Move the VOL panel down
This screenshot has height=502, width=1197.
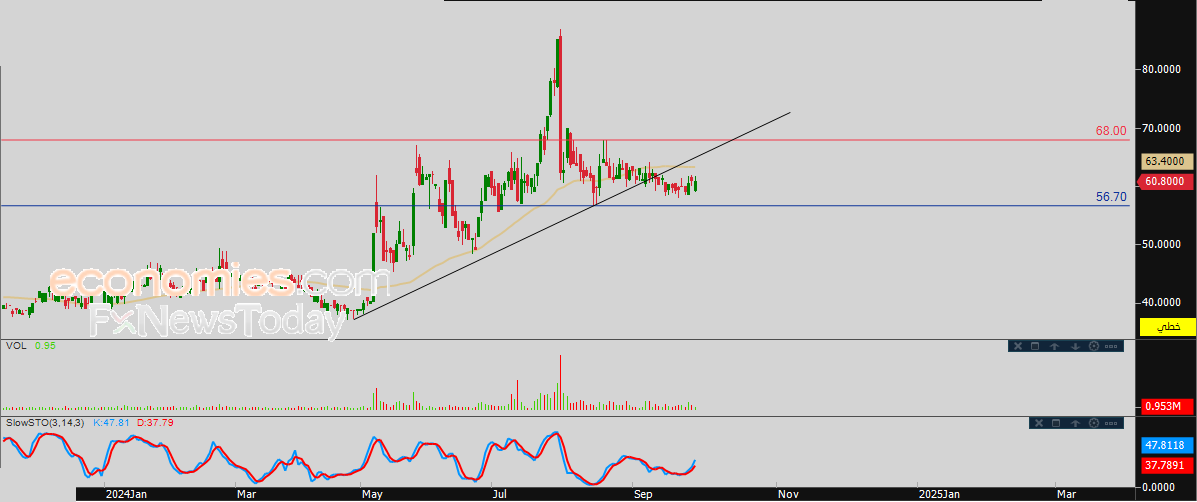(1075, 346)
